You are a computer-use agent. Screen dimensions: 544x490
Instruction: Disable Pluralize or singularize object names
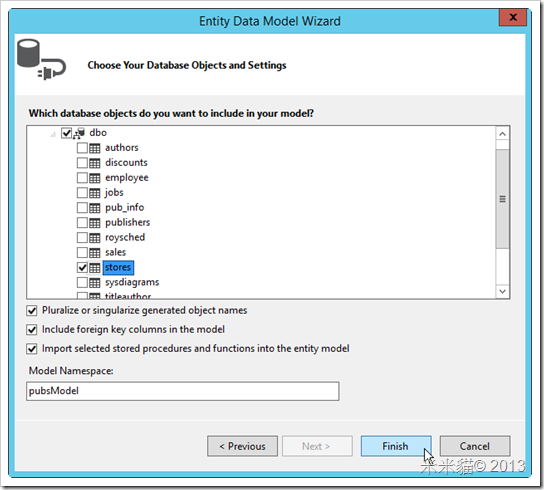[32, 311]
